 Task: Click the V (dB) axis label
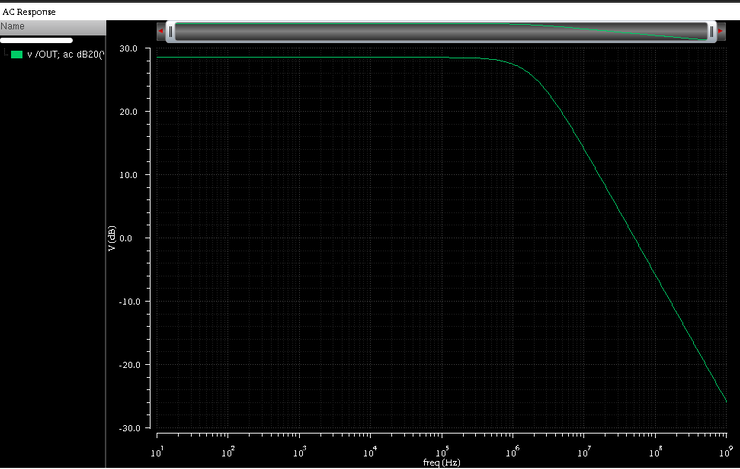[112, 238]
